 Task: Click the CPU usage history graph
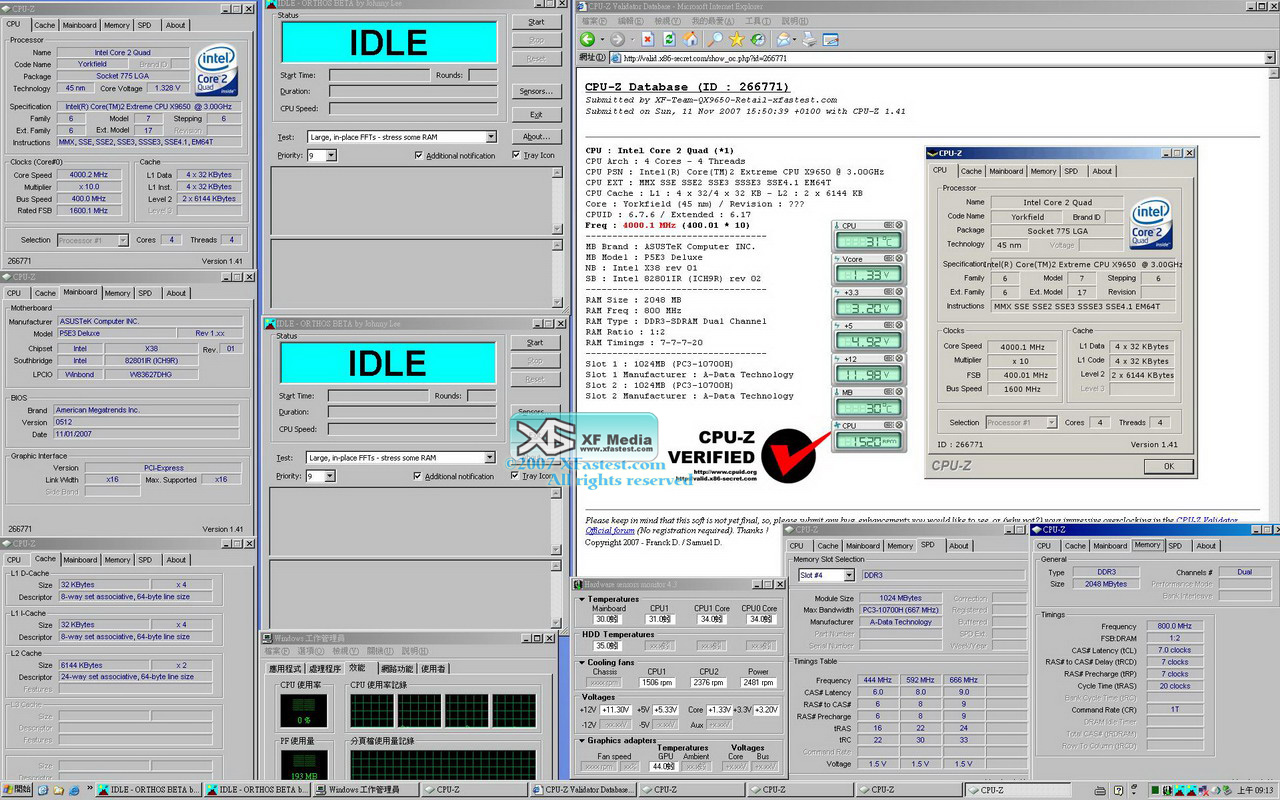pos(444,711)
